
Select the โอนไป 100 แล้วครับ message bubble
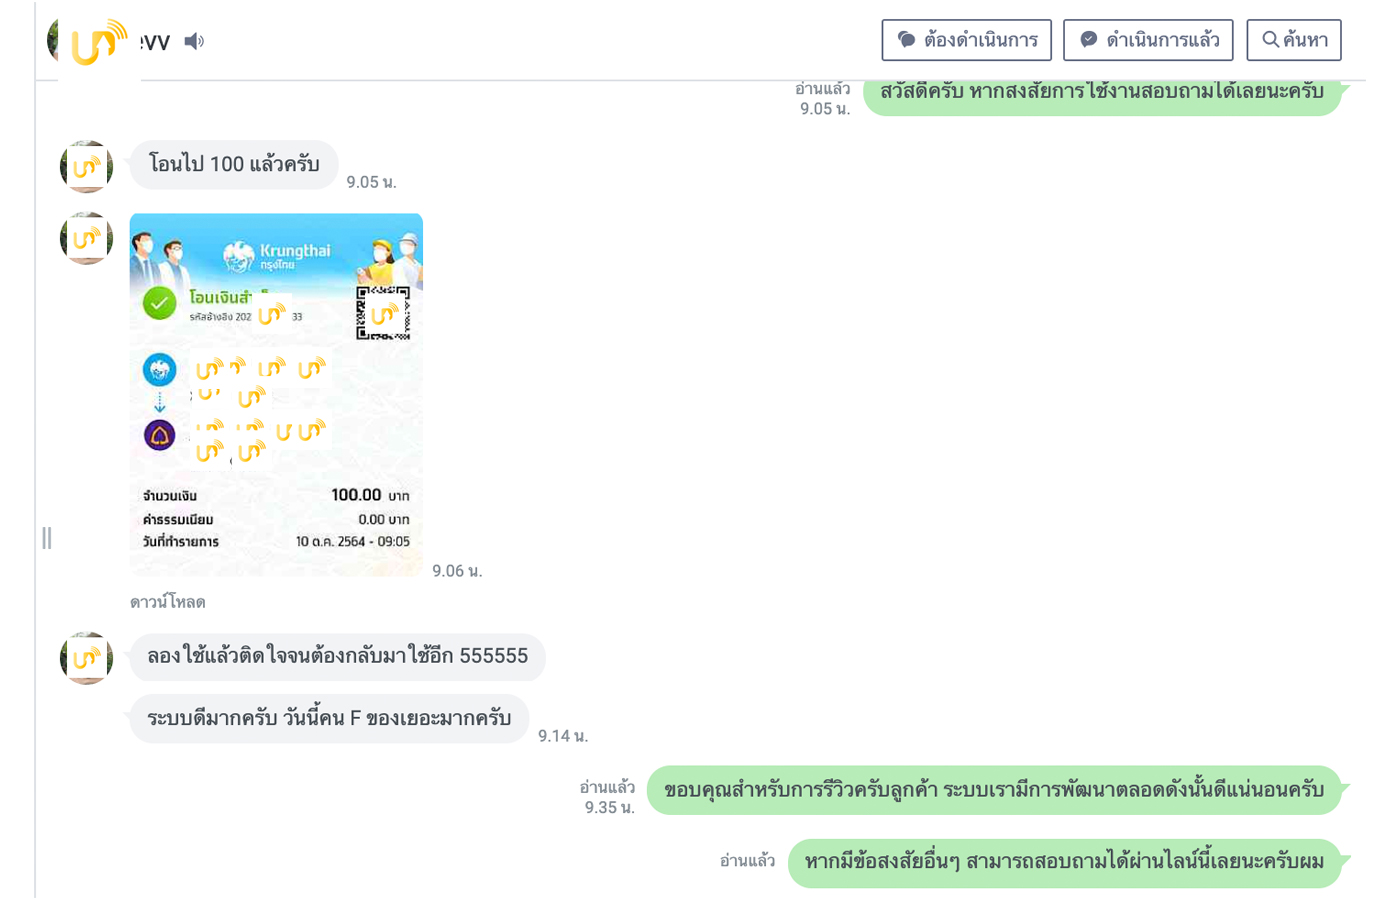pos(234,164)
